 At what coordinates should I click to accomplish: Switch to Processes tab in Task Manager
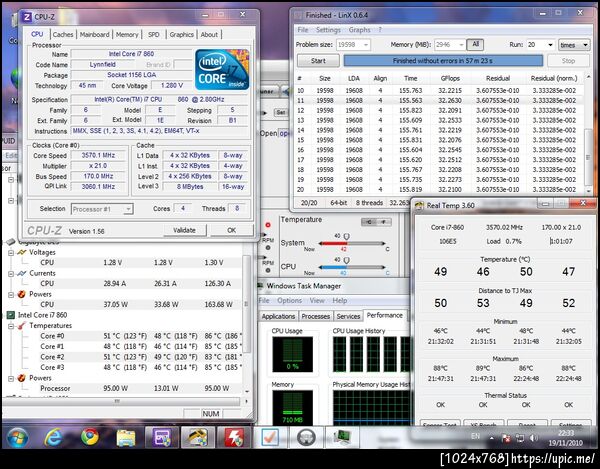pyautogui.click(x=316, y=316)
